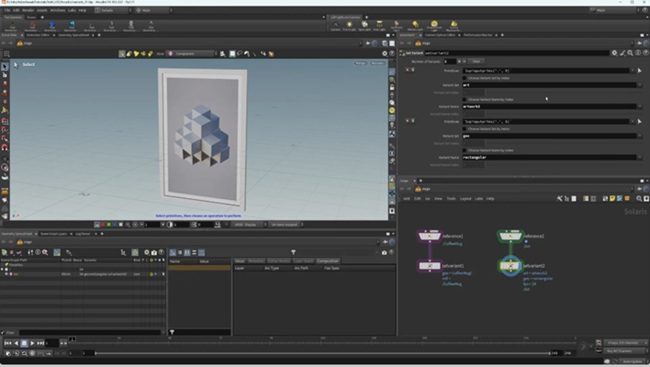
Task: Click the Clear button beside Number of Variants
Action: click(x=476, y=61)
